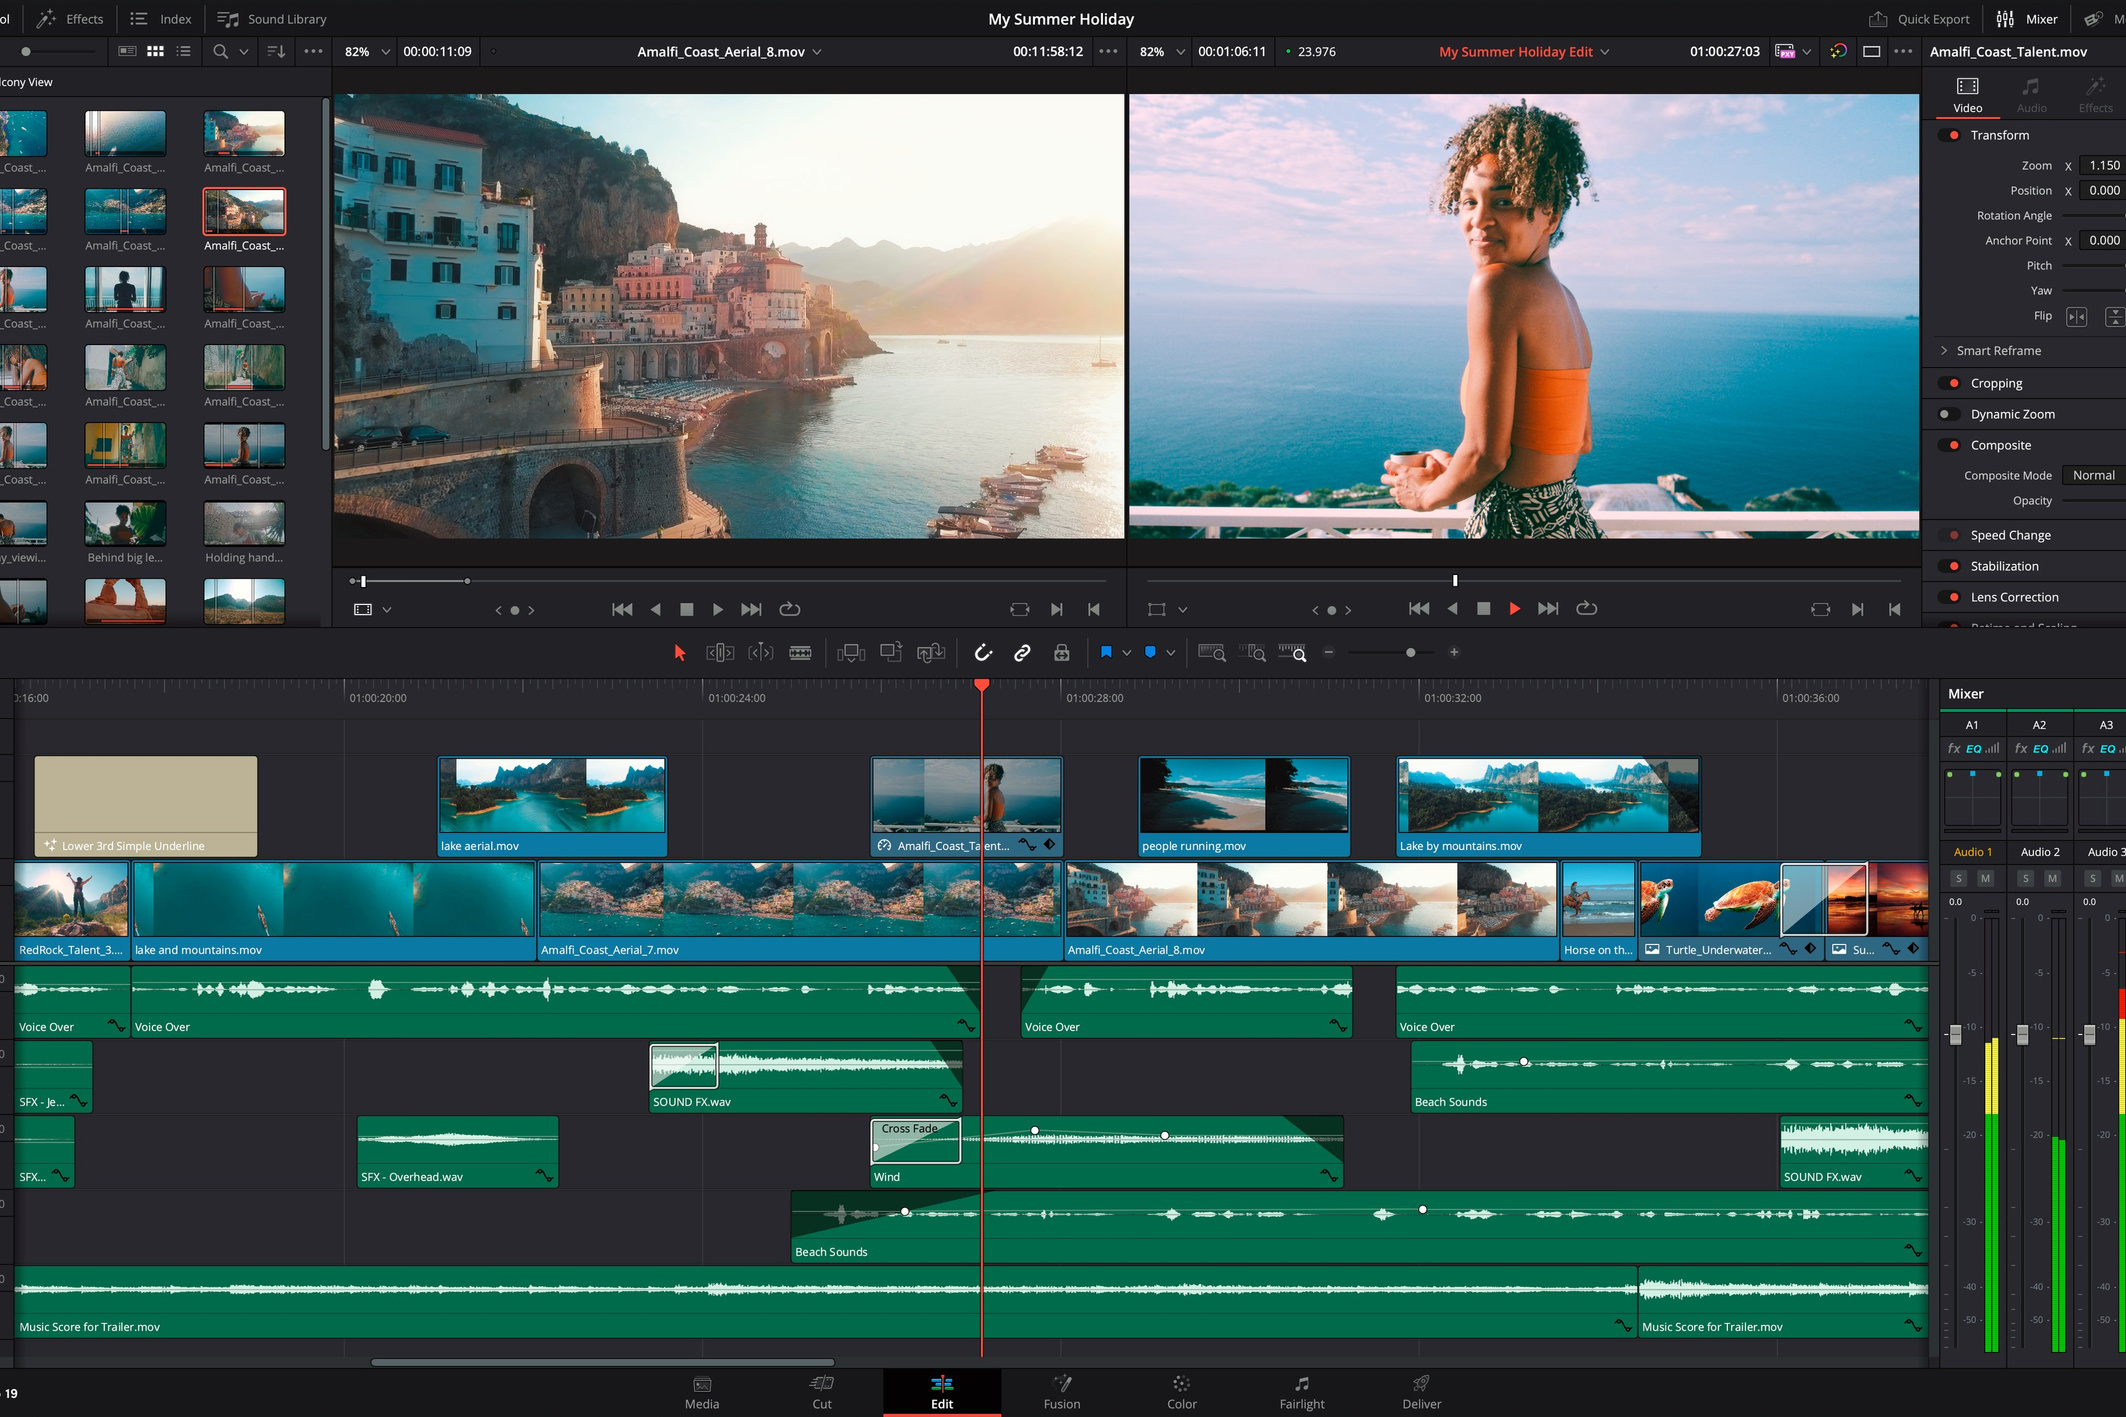The width and height of the screenshot is (2126, 1417).
Task: Click loop button in source viewer
Action: tap(790, 609)
